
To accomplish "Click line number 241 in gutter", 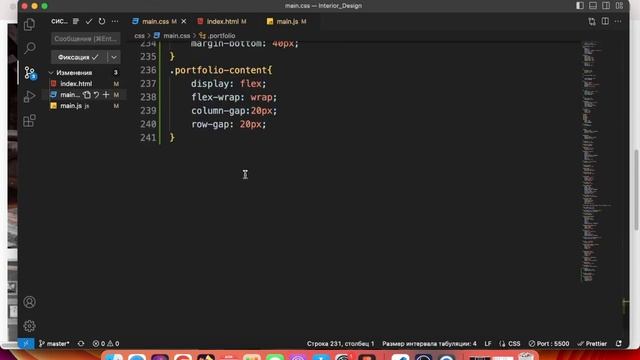I will (x=148, y=138).
